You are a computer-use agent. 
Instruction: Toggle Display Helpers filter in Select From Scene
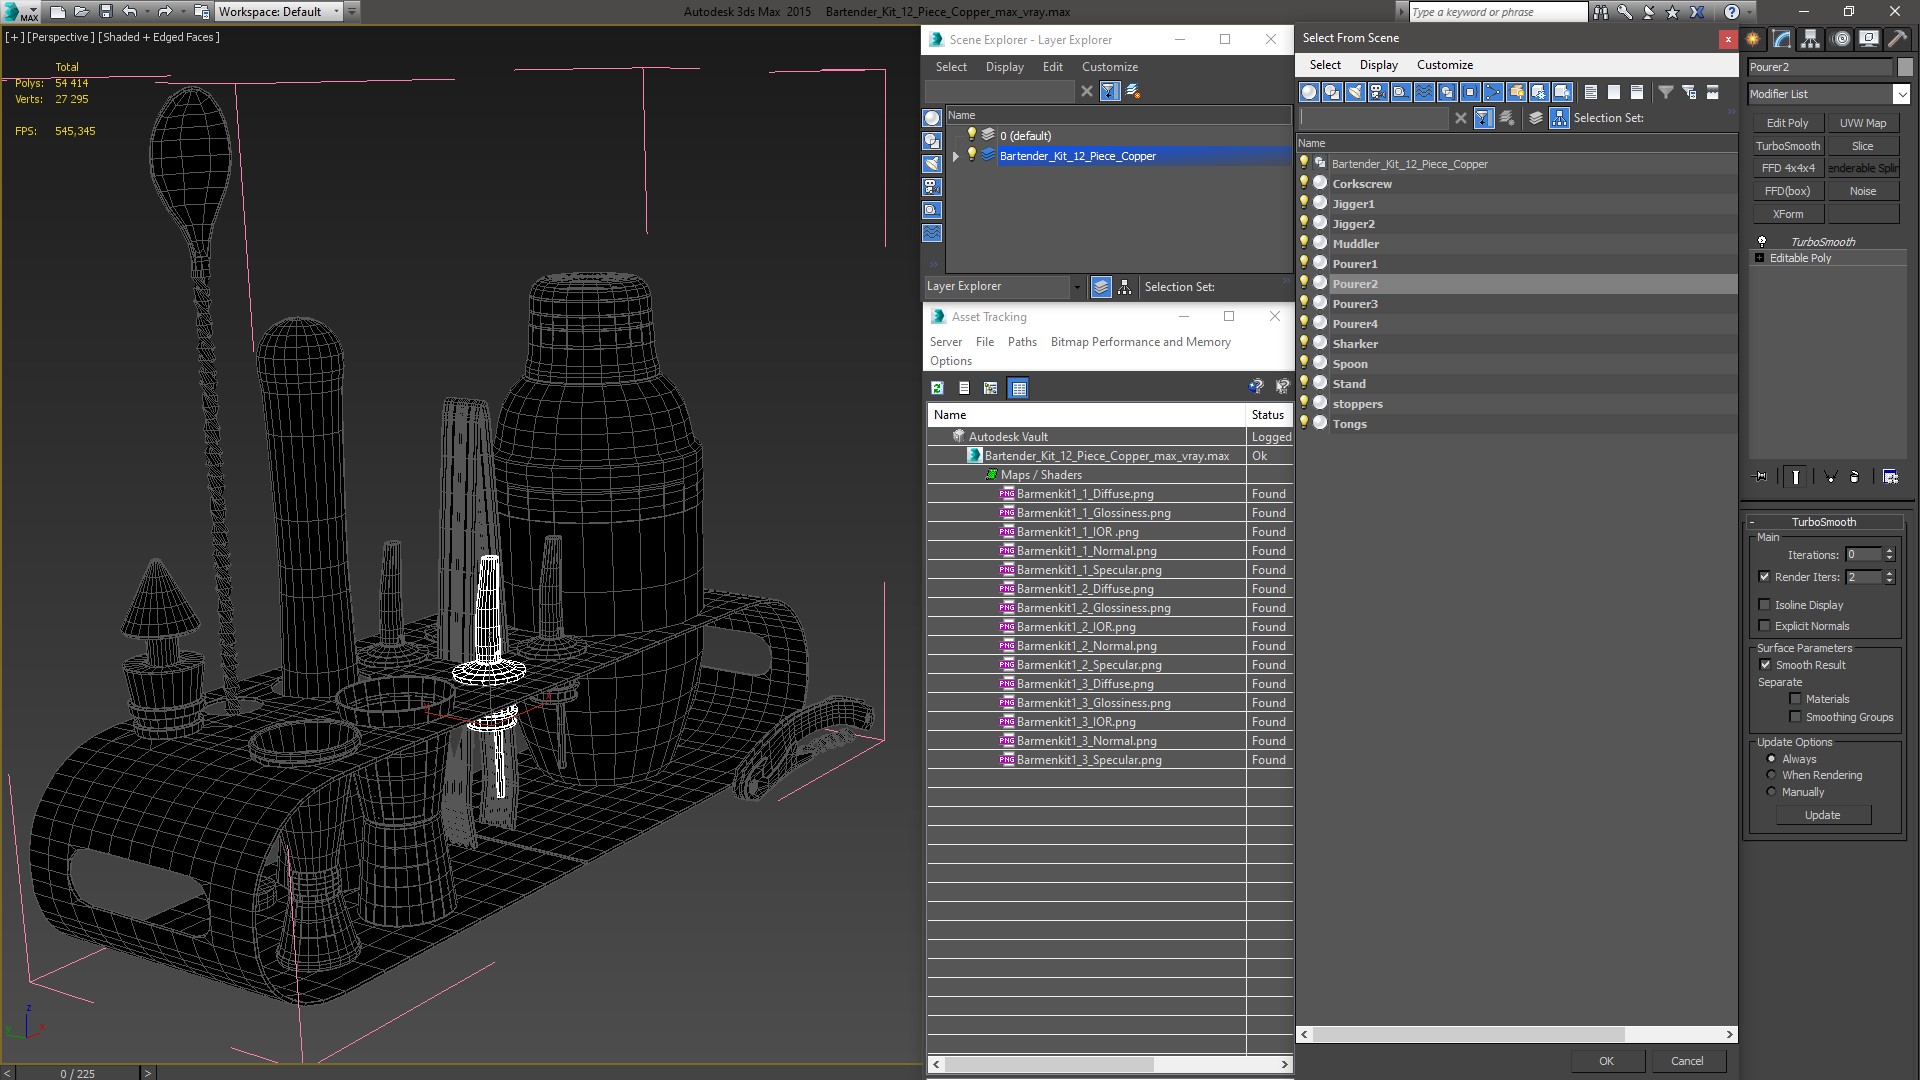coord(1401,92)
